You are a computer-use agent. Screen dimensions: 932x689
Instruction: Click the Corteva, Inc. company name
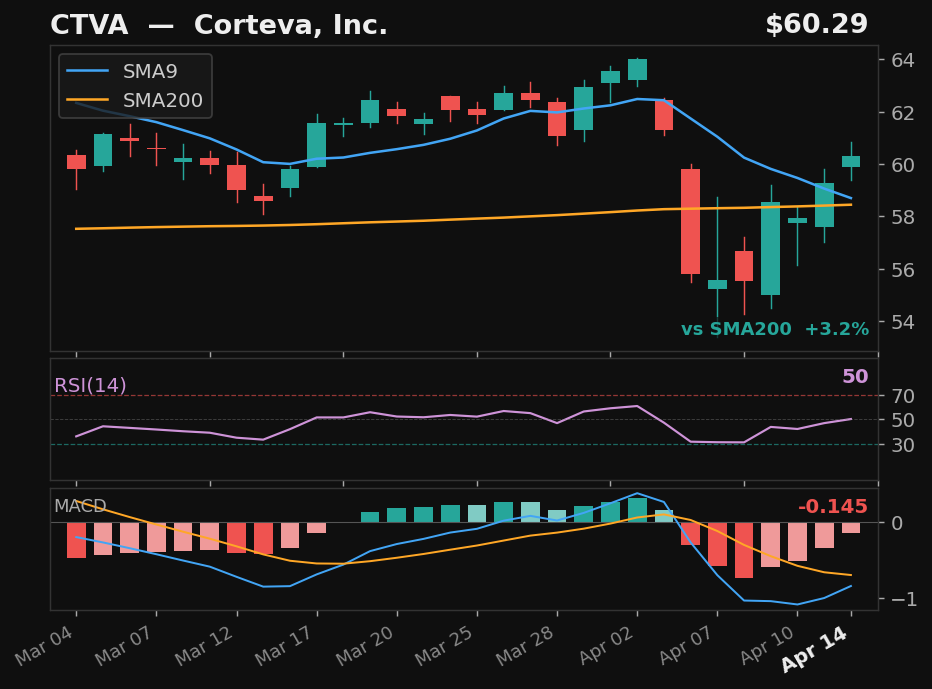coord(291,25)
